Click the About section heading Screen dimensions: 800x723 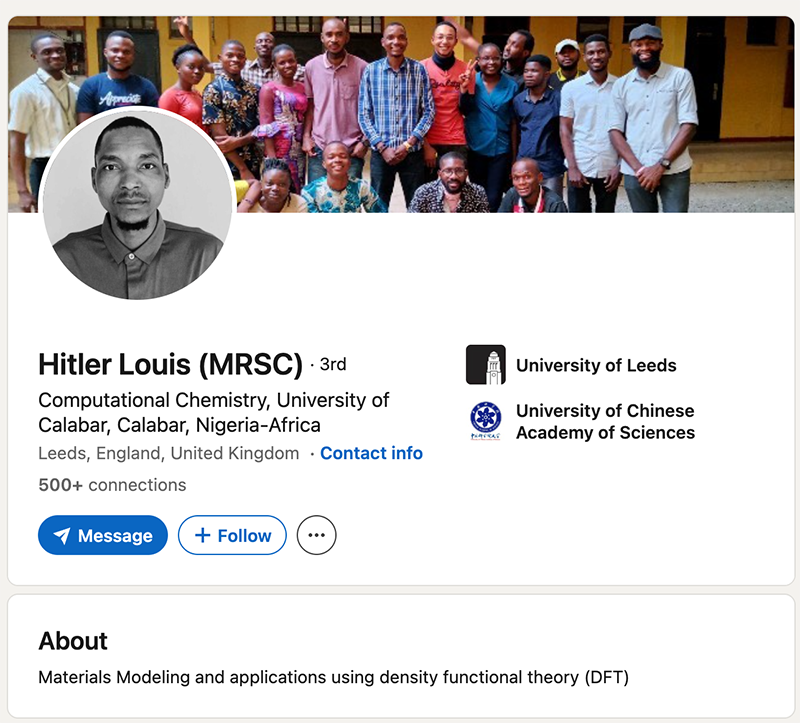(73, 641)
